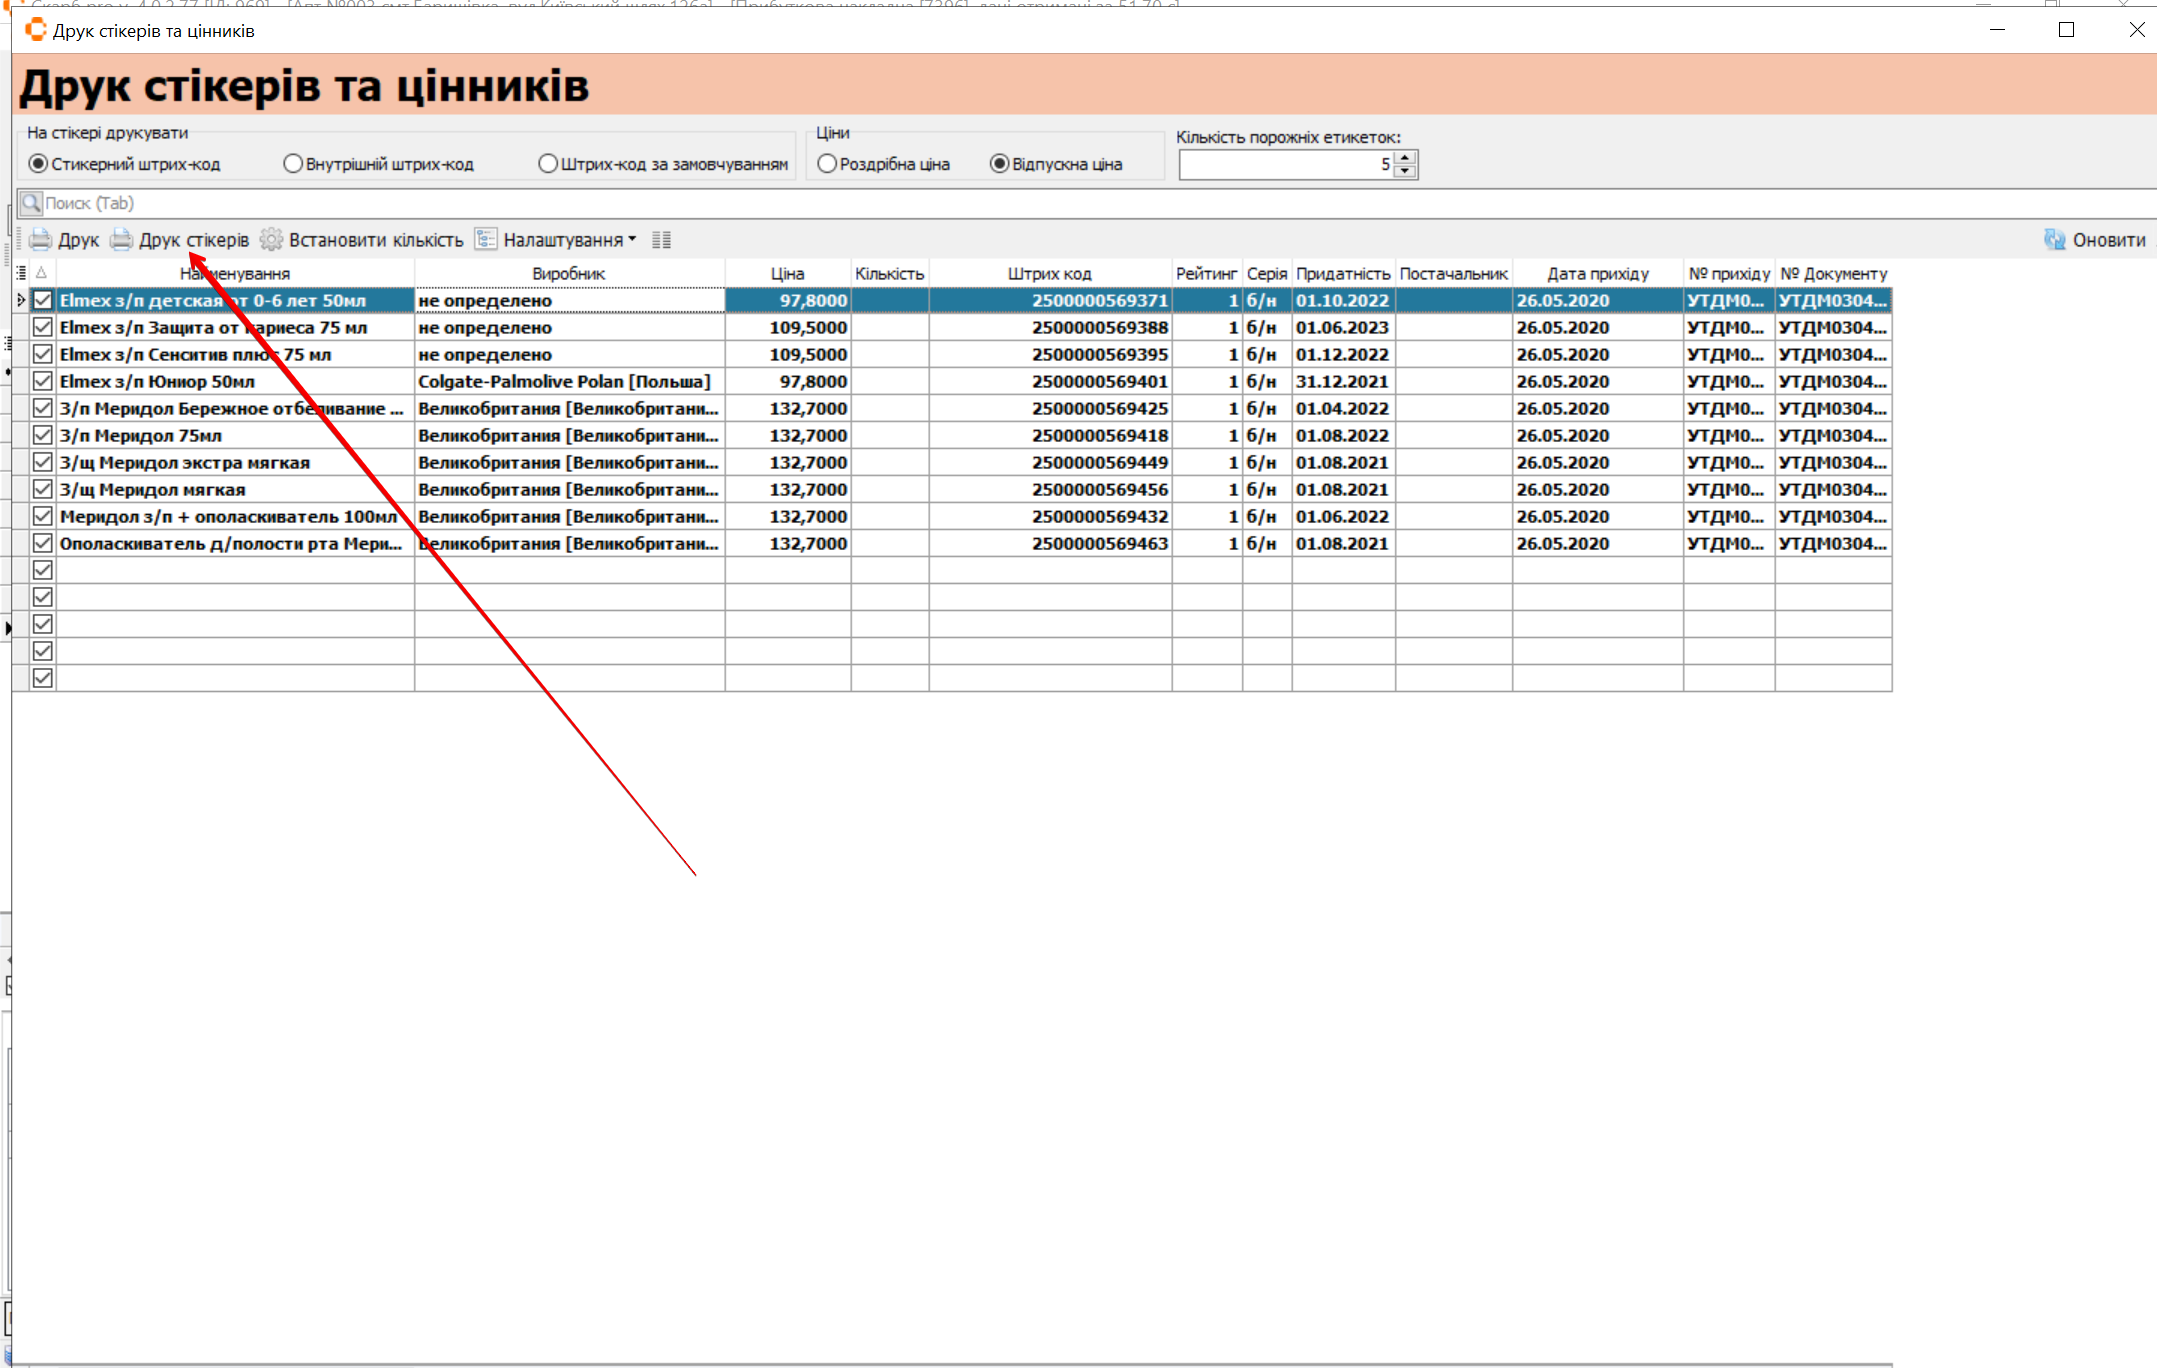Click the columns layout icon after Налаштування

pyautogui.click(x=661, y=240)
